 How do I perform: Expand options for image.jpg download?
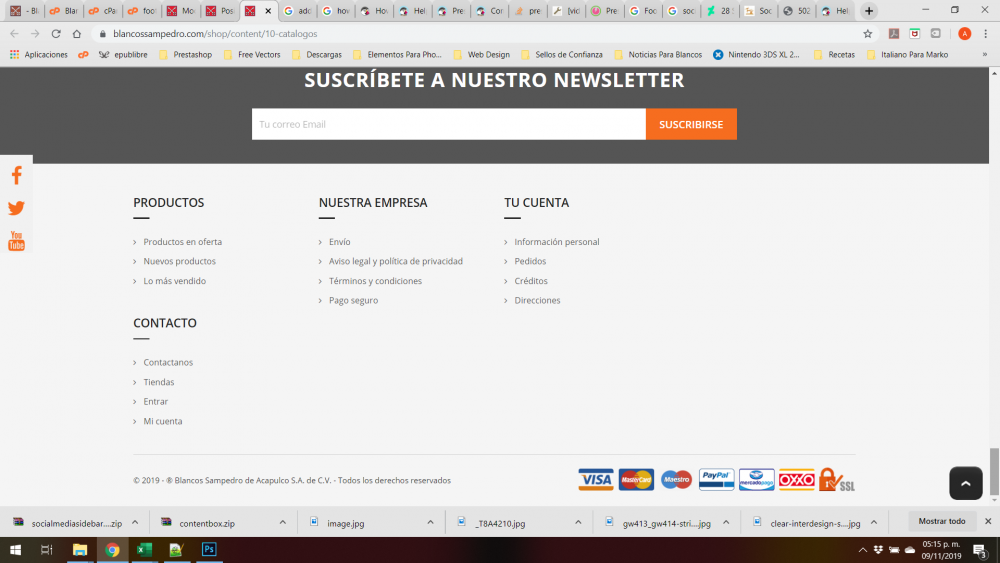[x=430, y=522]
